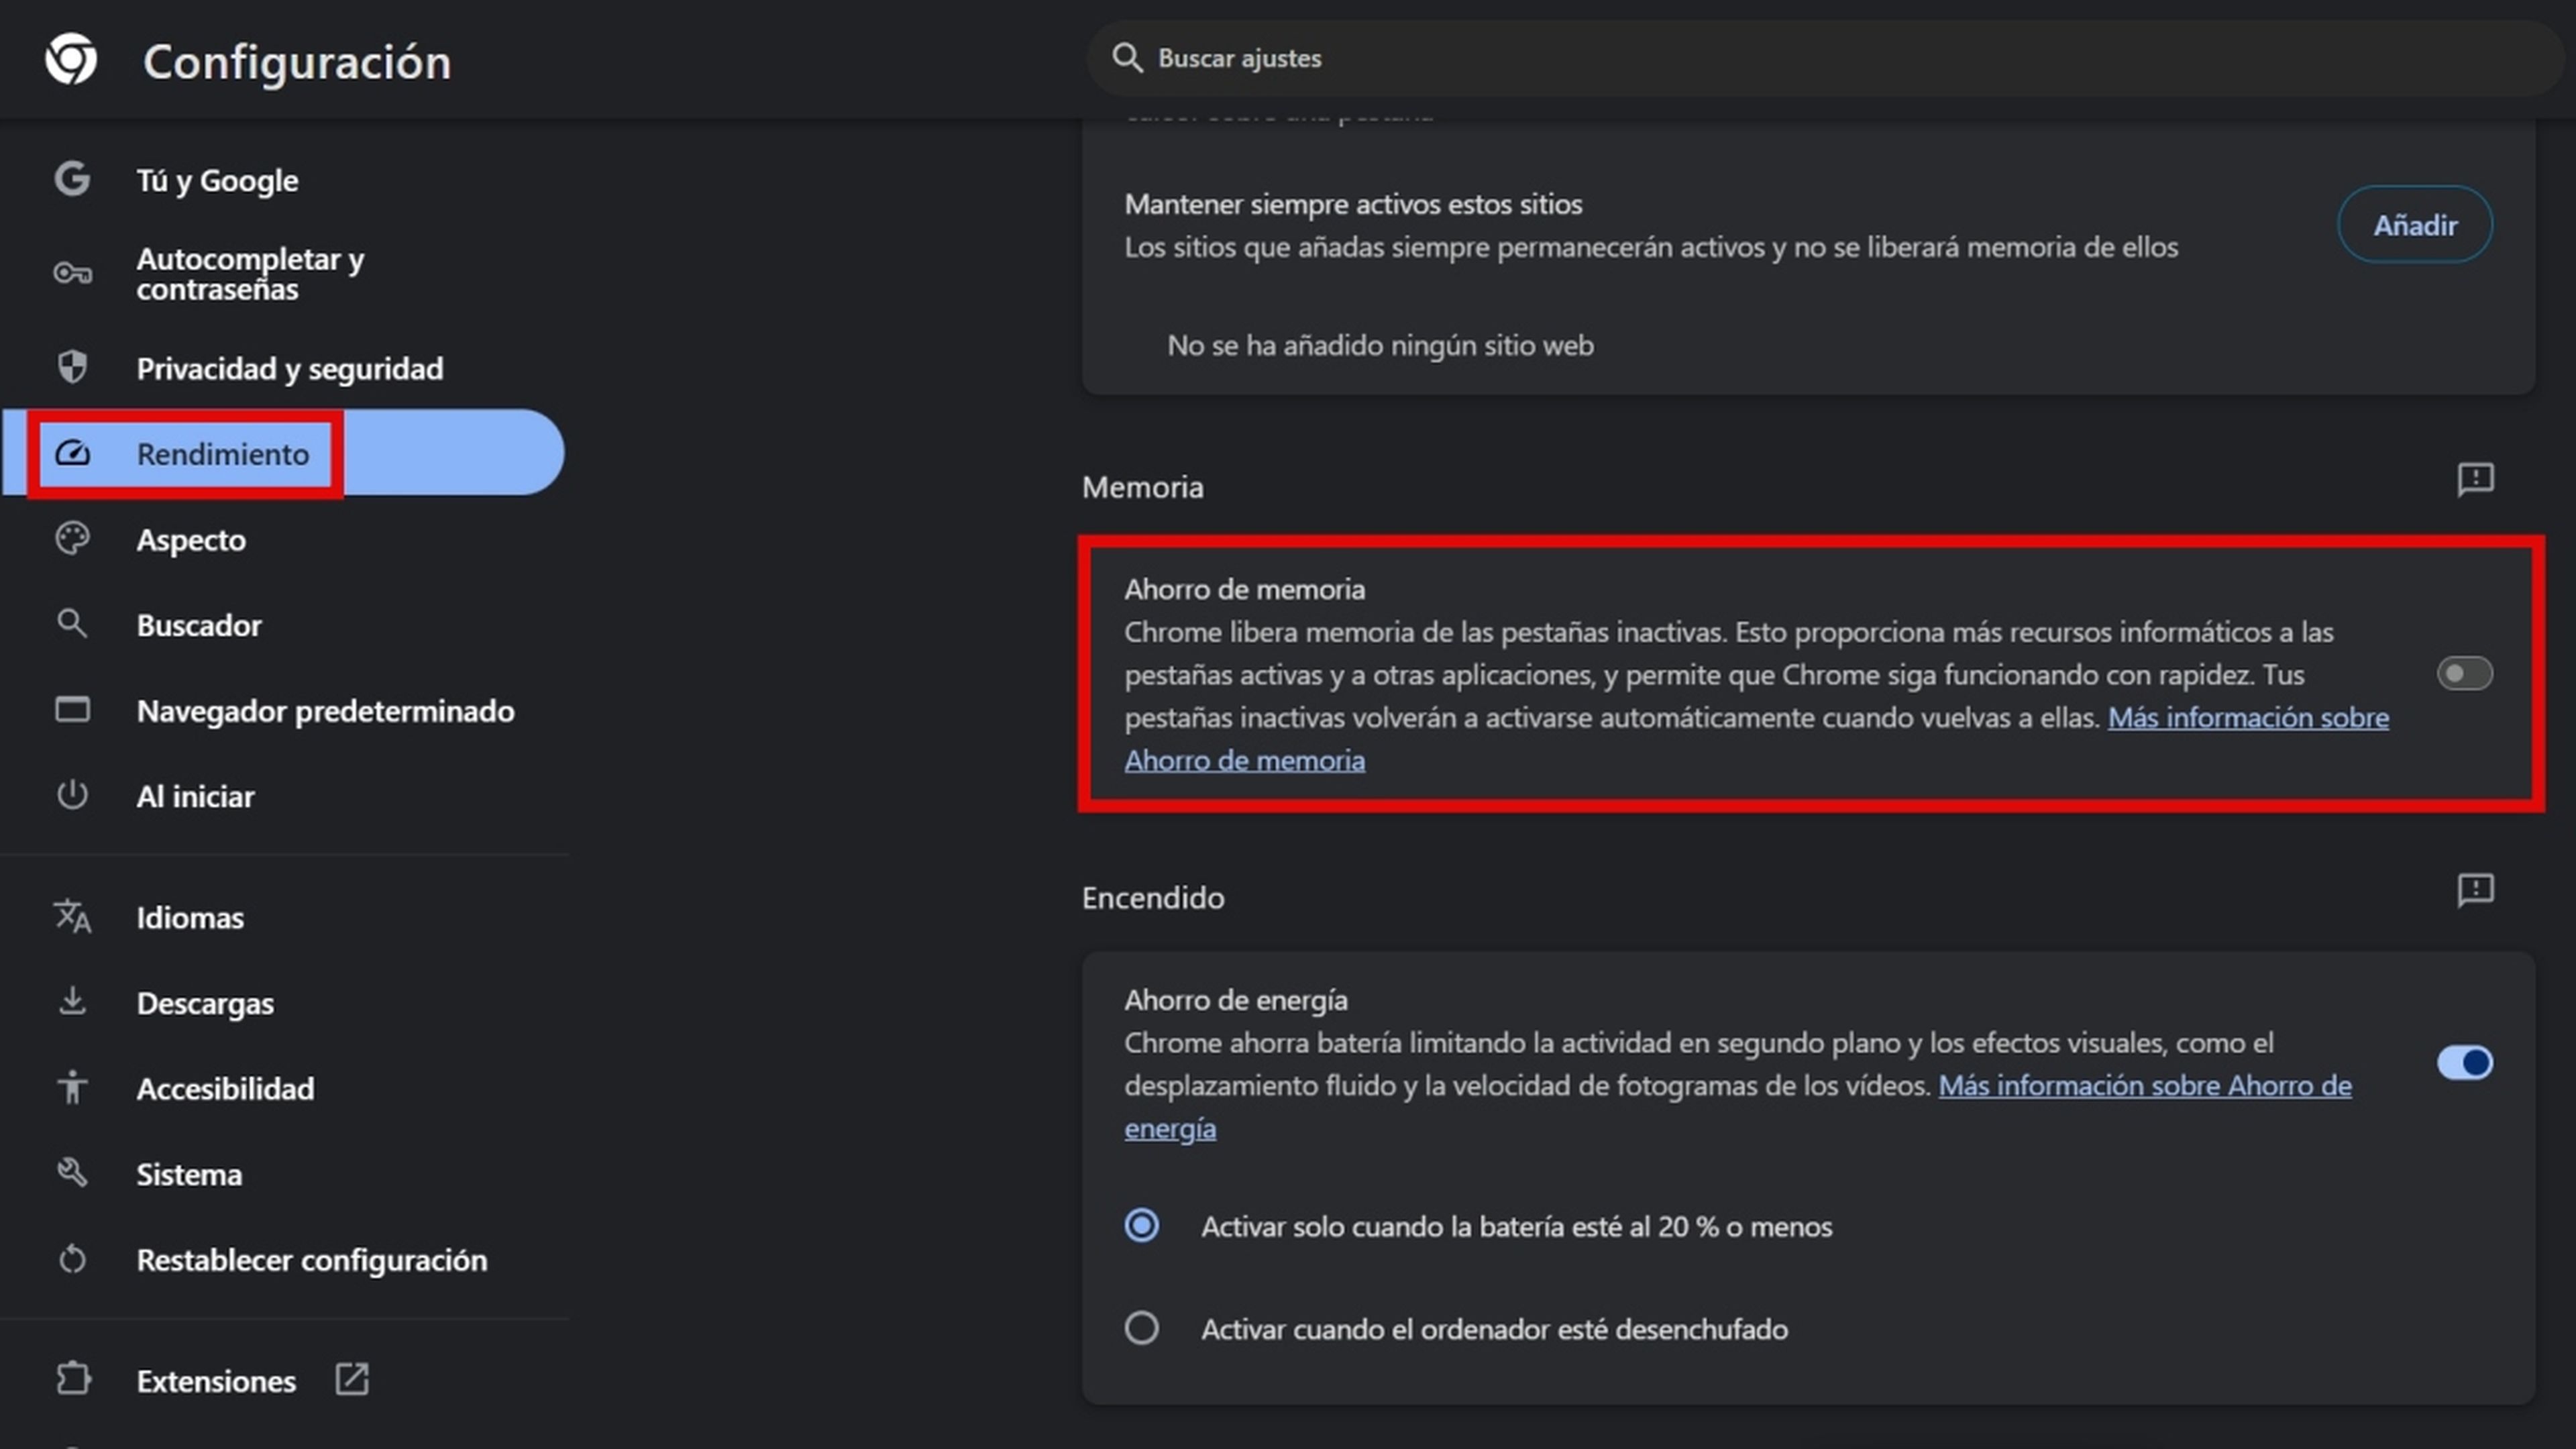Image resolution: width=2576 pixels, height=1449 pixels.
Task: Send feedback via the Encendido section icon
Action: 2475,890
